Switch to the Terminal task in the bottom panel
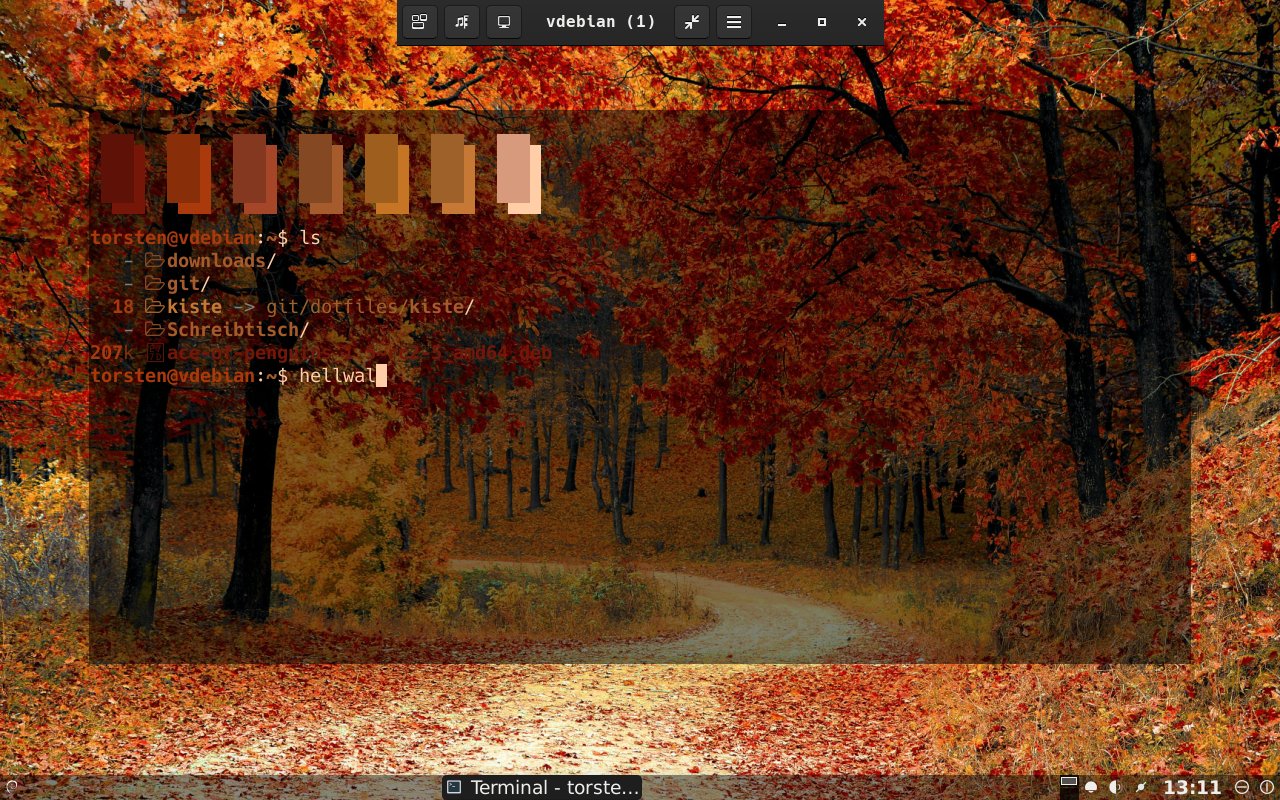 tap(542, 788)
